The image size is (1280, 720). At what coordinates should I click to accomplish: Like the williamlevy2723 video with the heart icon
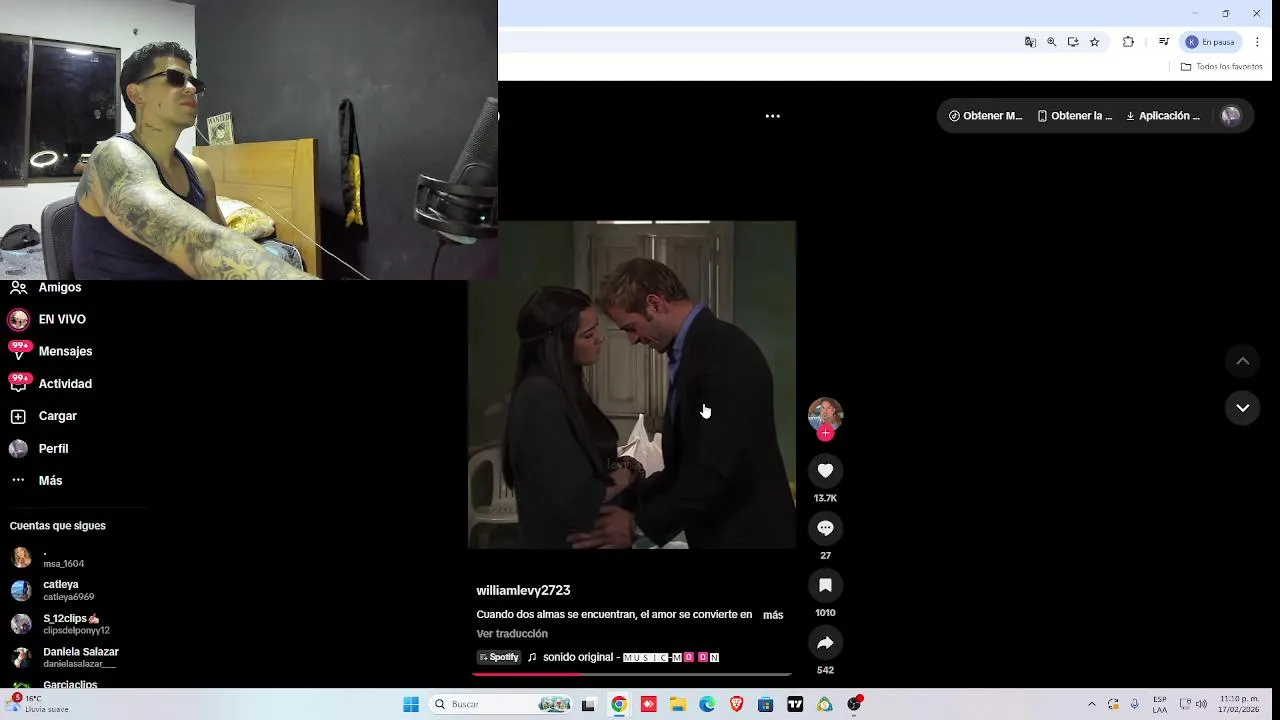(x=825, y=470)
